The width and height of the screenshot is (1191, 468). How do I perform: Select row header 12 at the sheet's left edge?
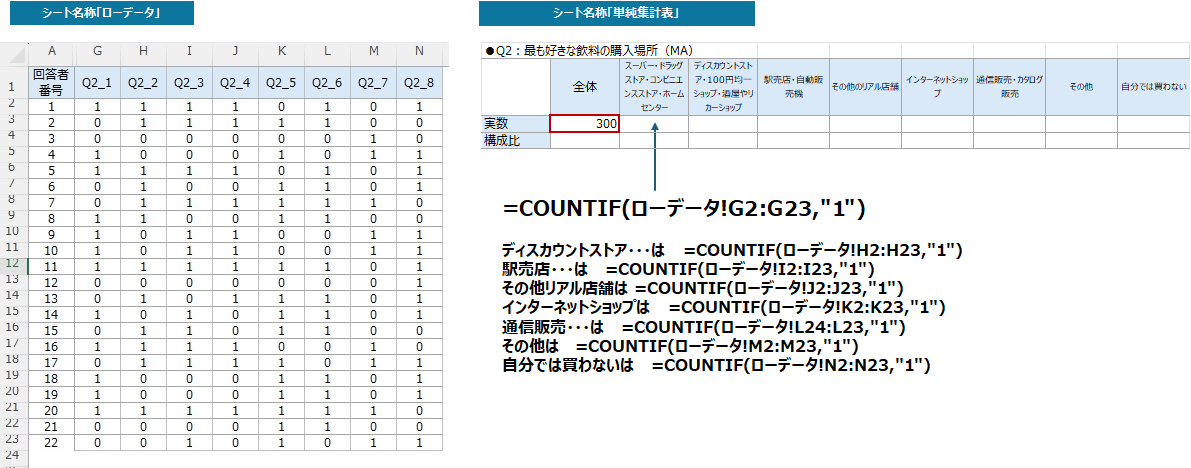click(13, 263)
